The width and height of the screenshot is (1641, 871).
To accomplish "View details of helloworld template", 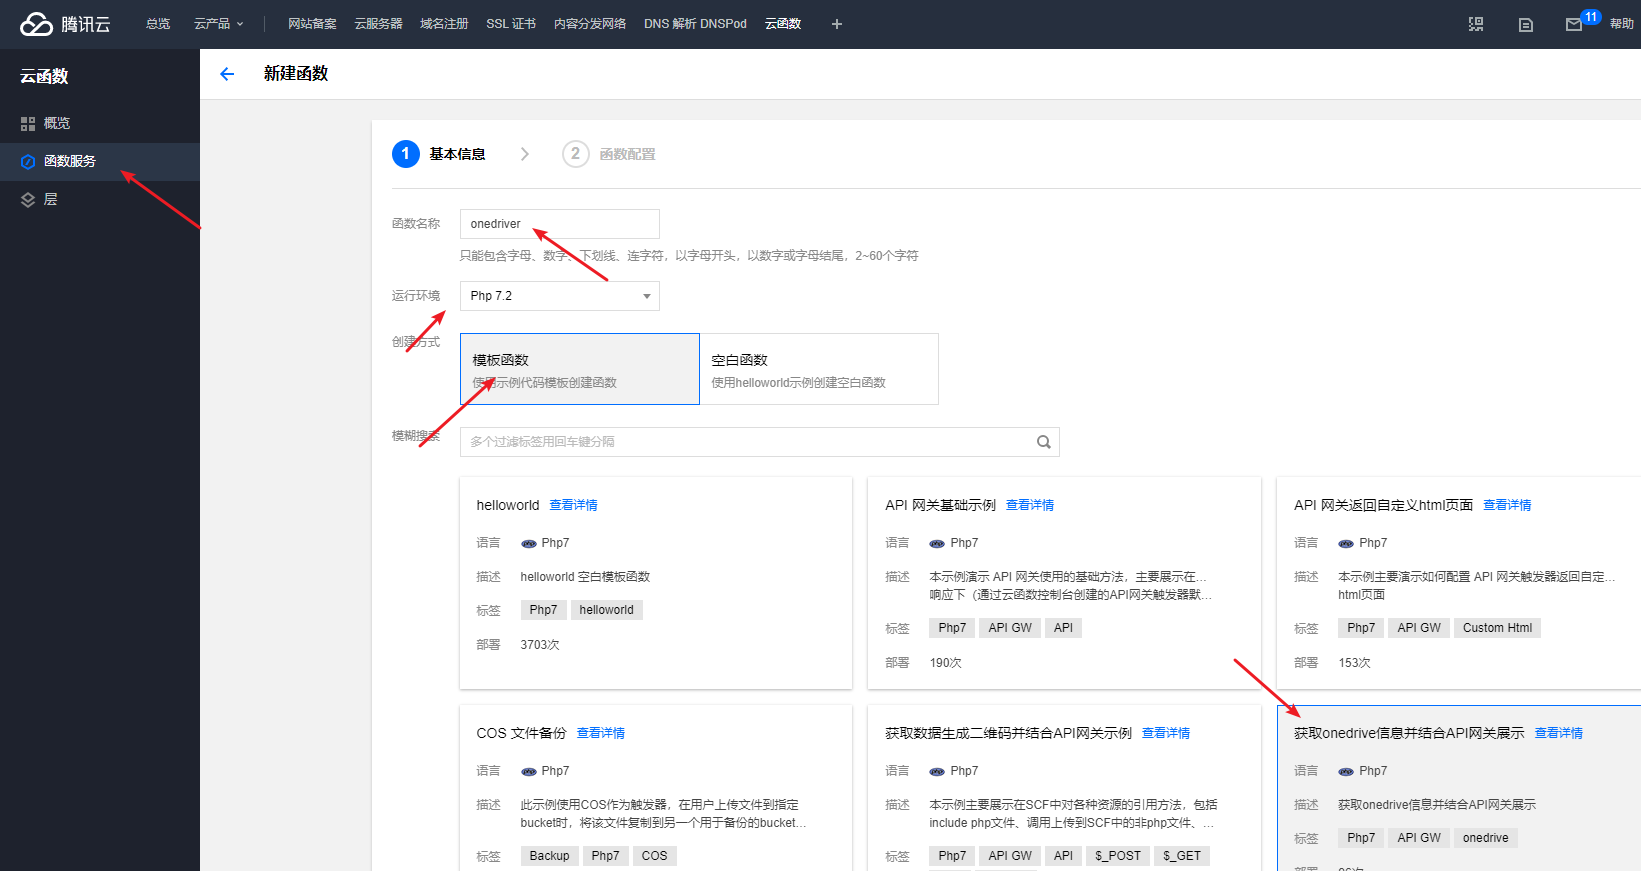I will point(573,506).
